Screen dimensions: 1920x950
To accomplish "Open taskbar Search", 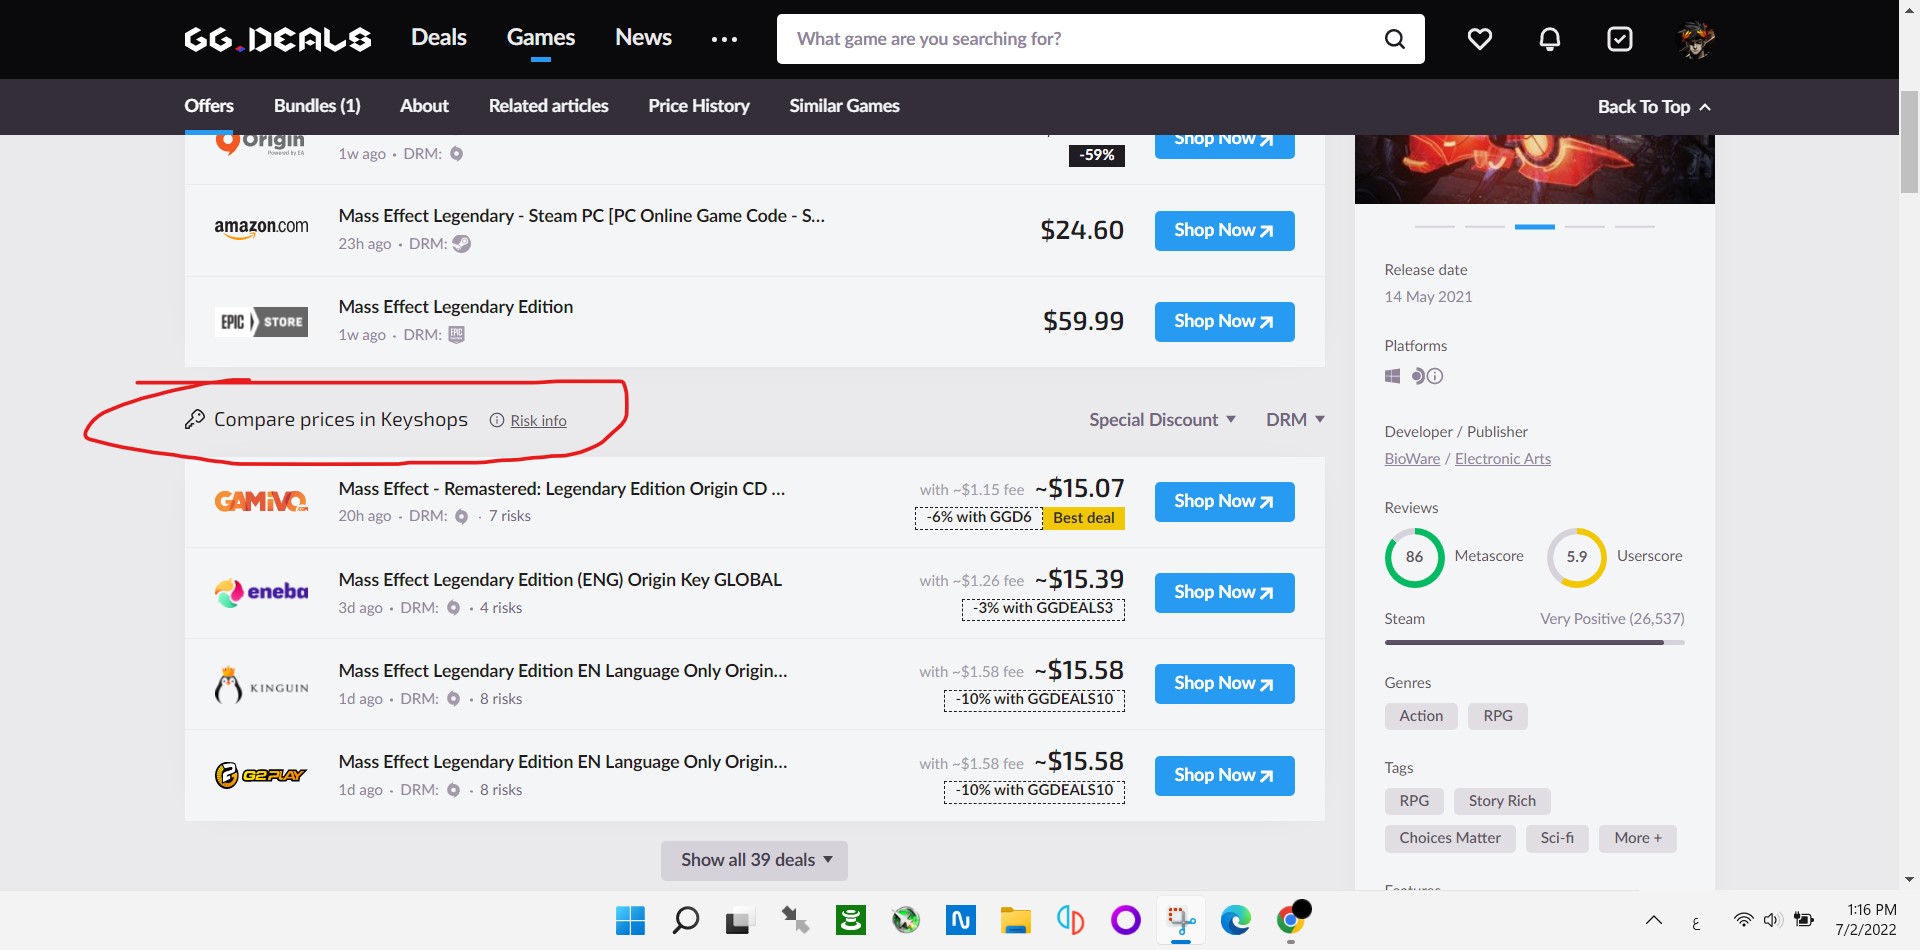I will click(685, 920).
